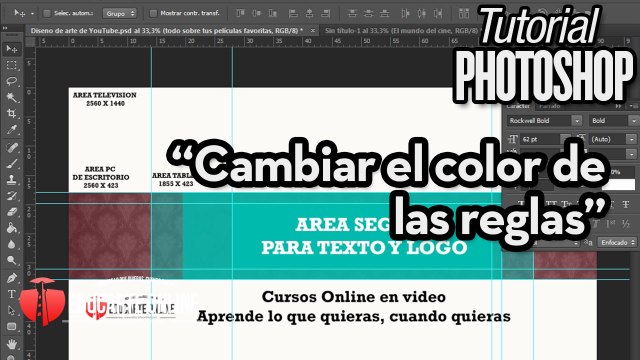Select the Path Selection tool
The width and height of the screenshot is (640, 360).
pyautogui.click(x=11, y=310)
